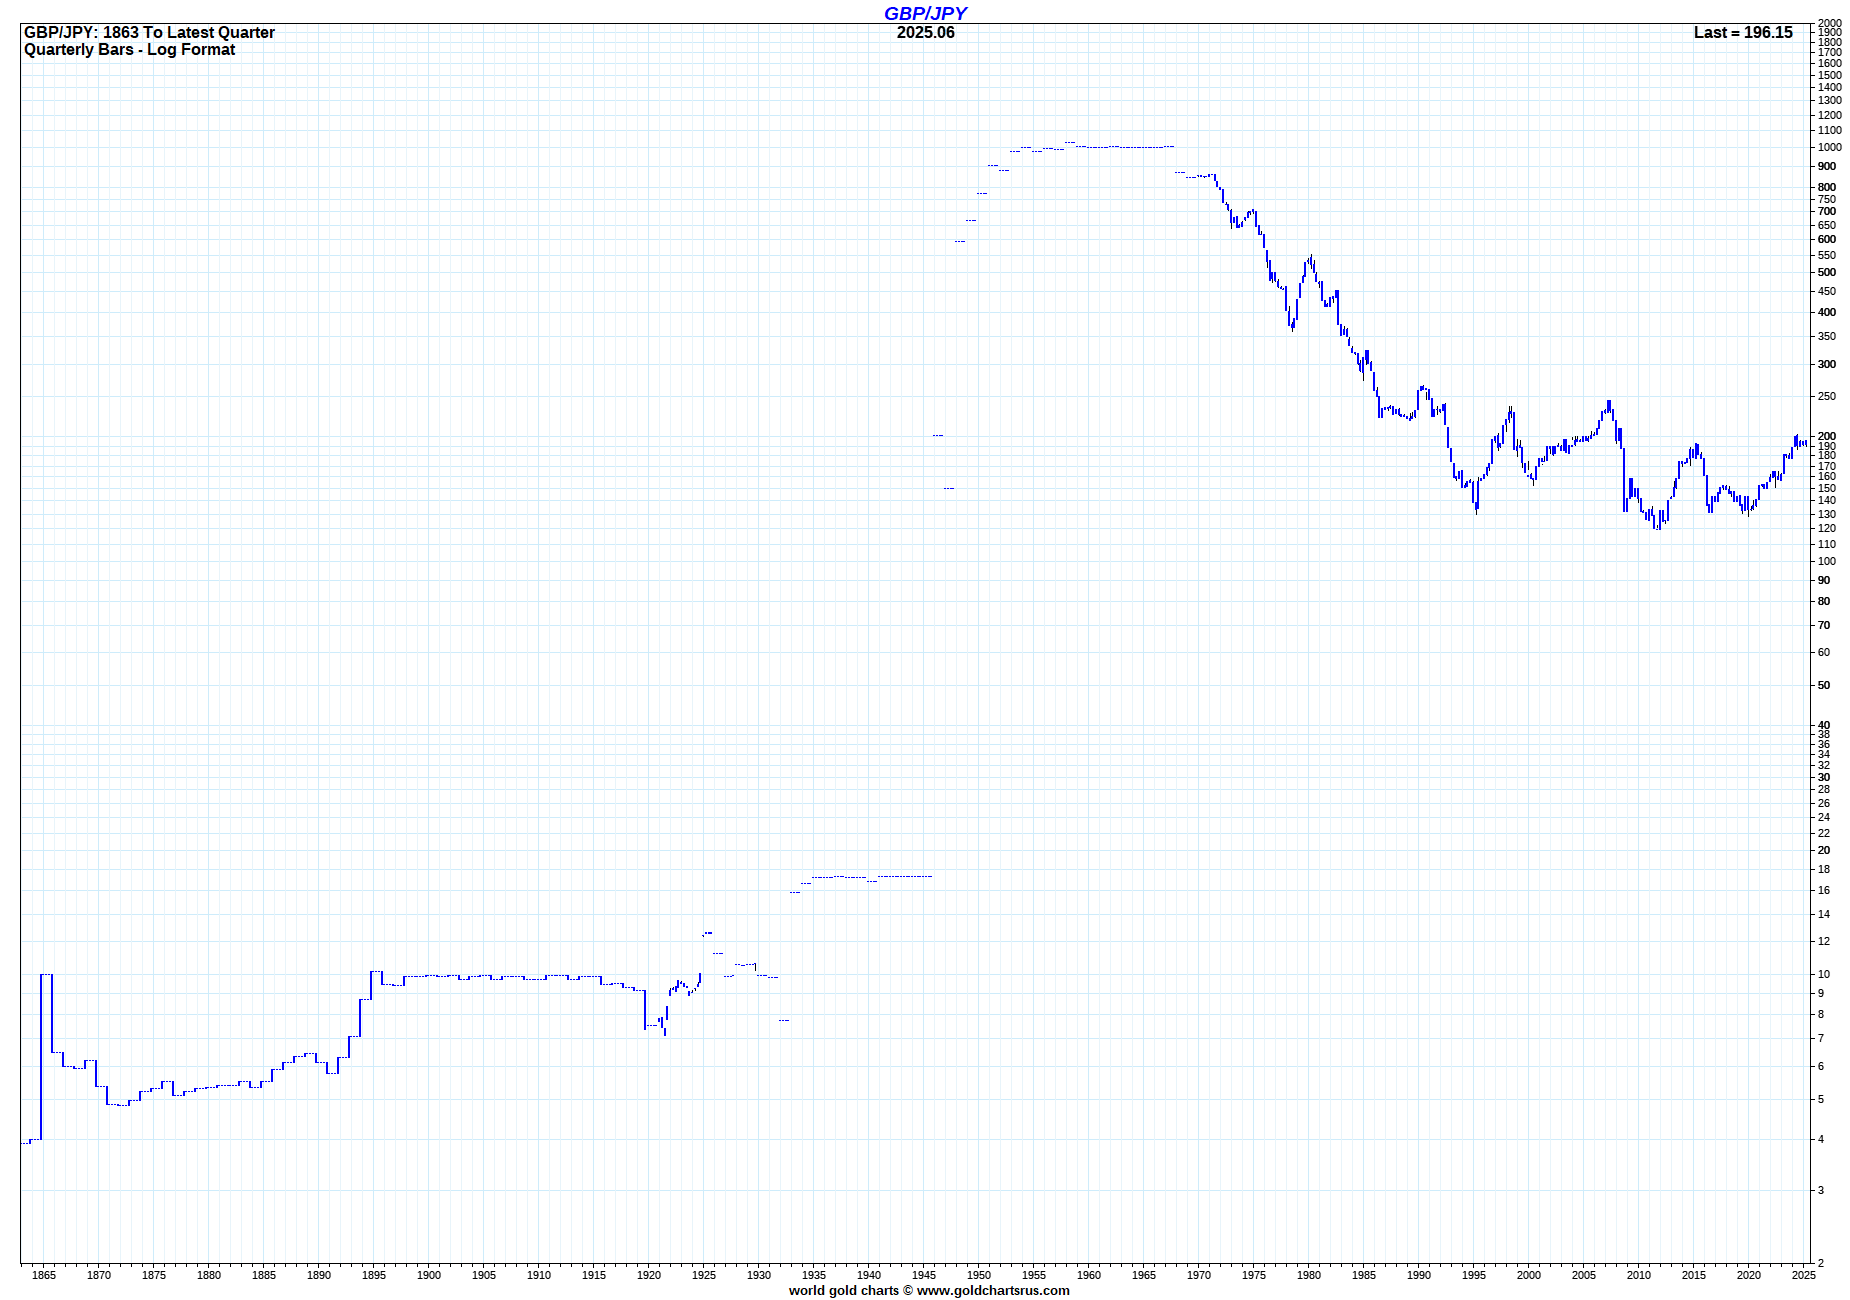The height and width of the screenshot is (1300, 1850).
Task: Click the 1890 x-axis year label
Action: point(319,1275)
